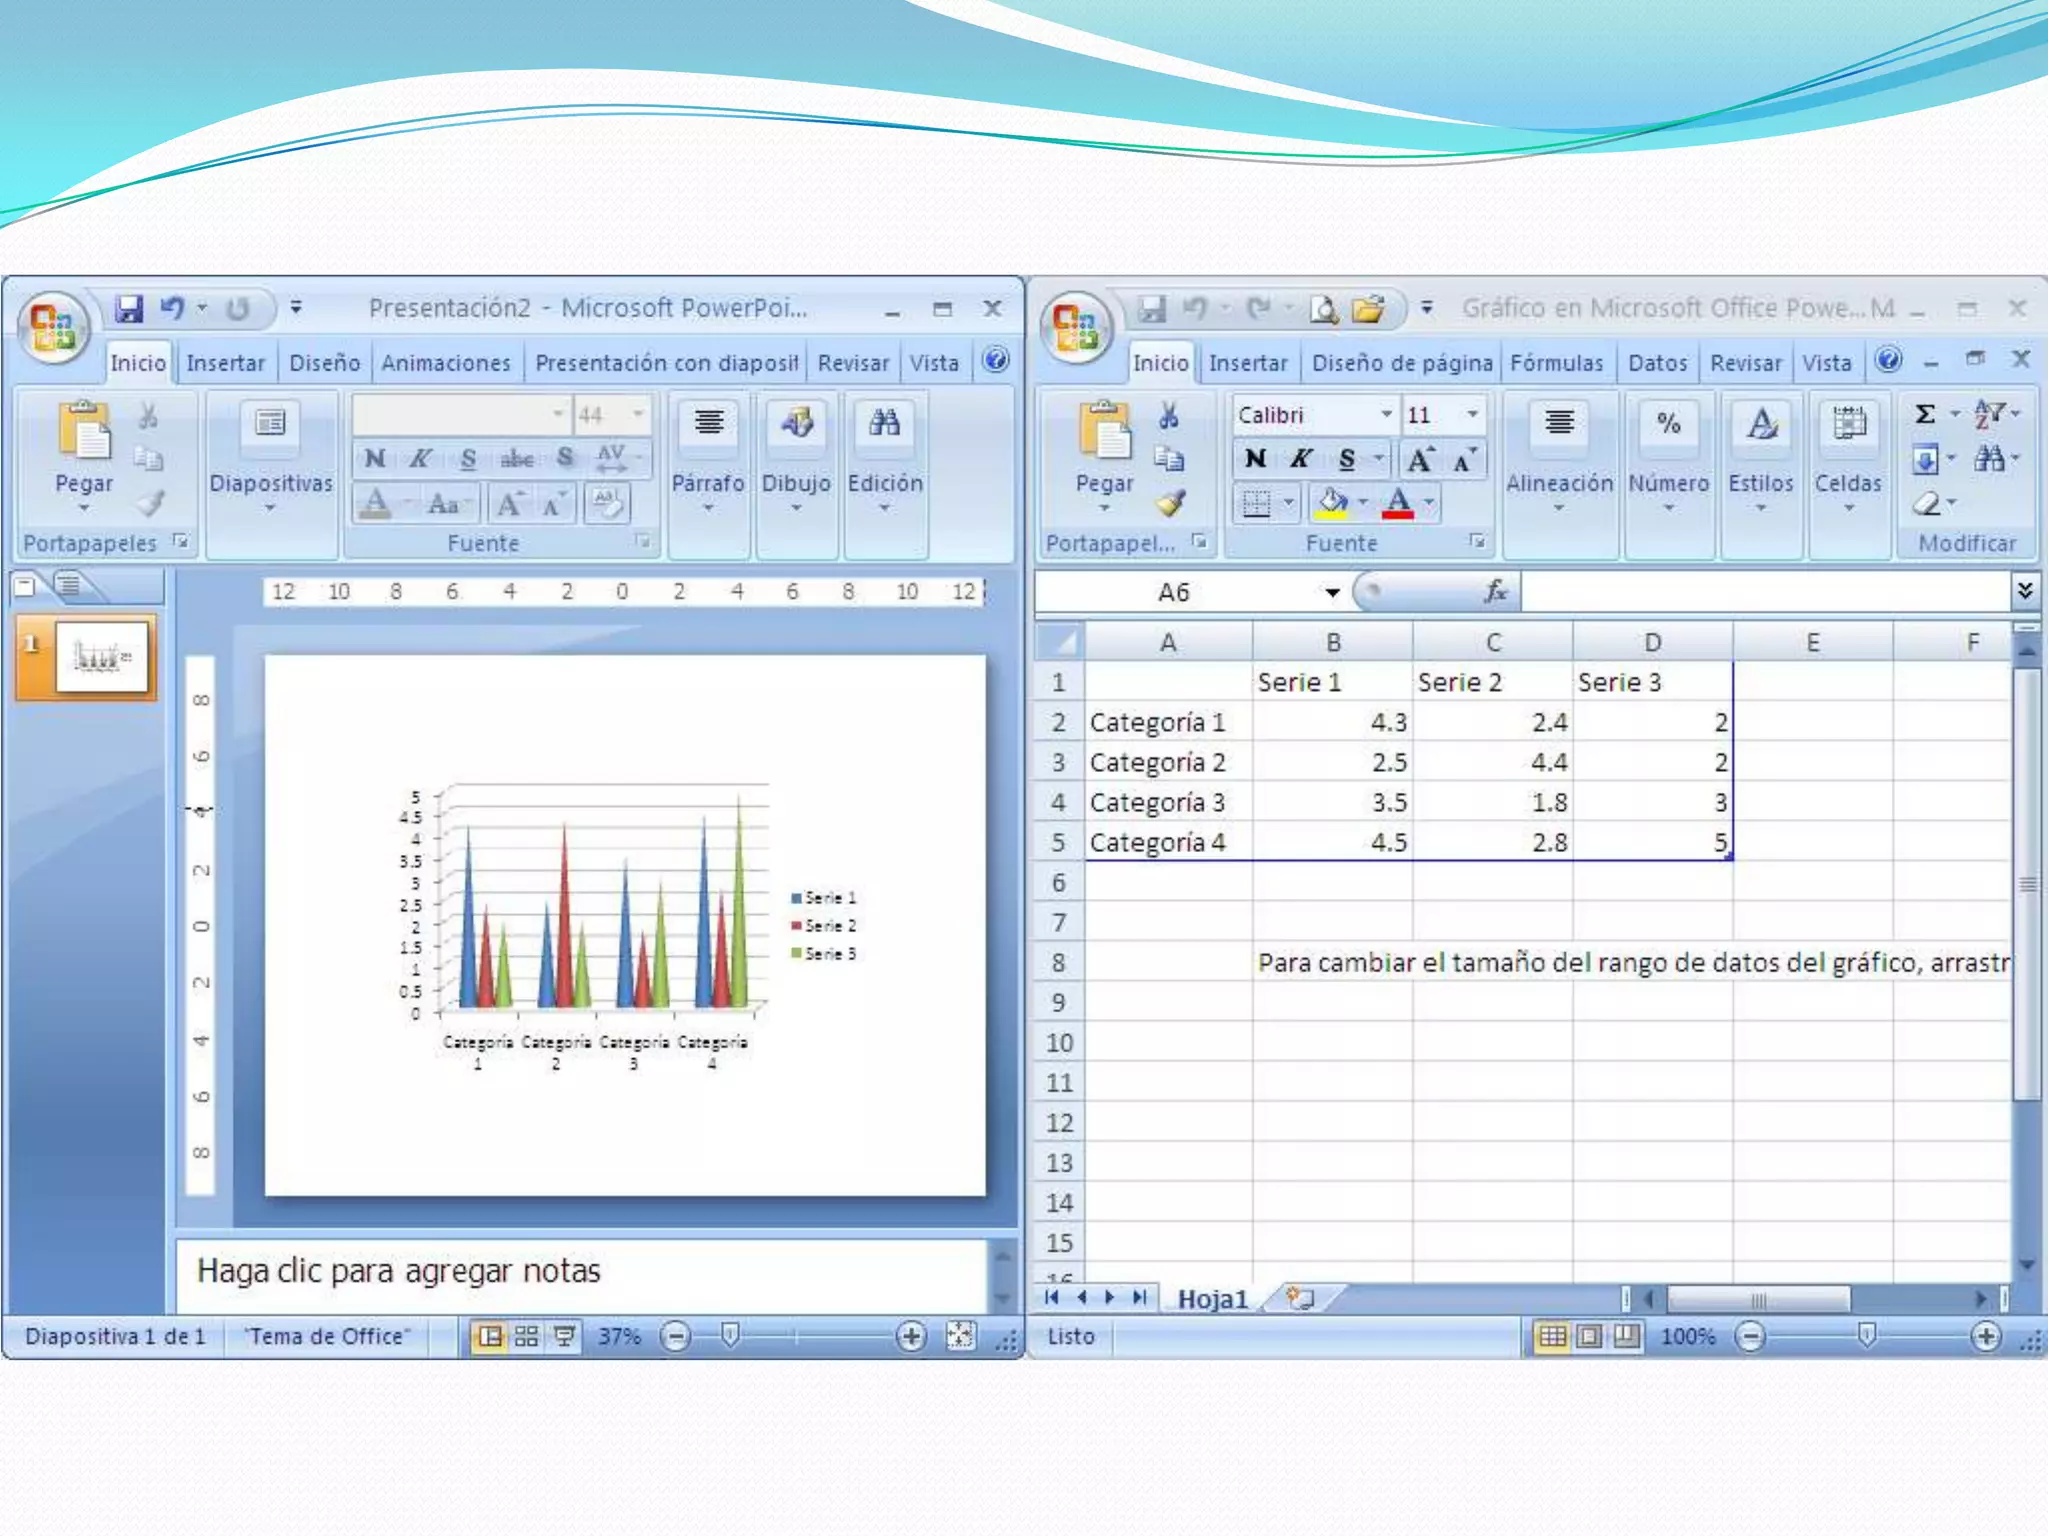Click the PowerPoint zoom slider handle
Image resolution: width=2048 pixels, height=1536 pixels.
coord(730,1335)
